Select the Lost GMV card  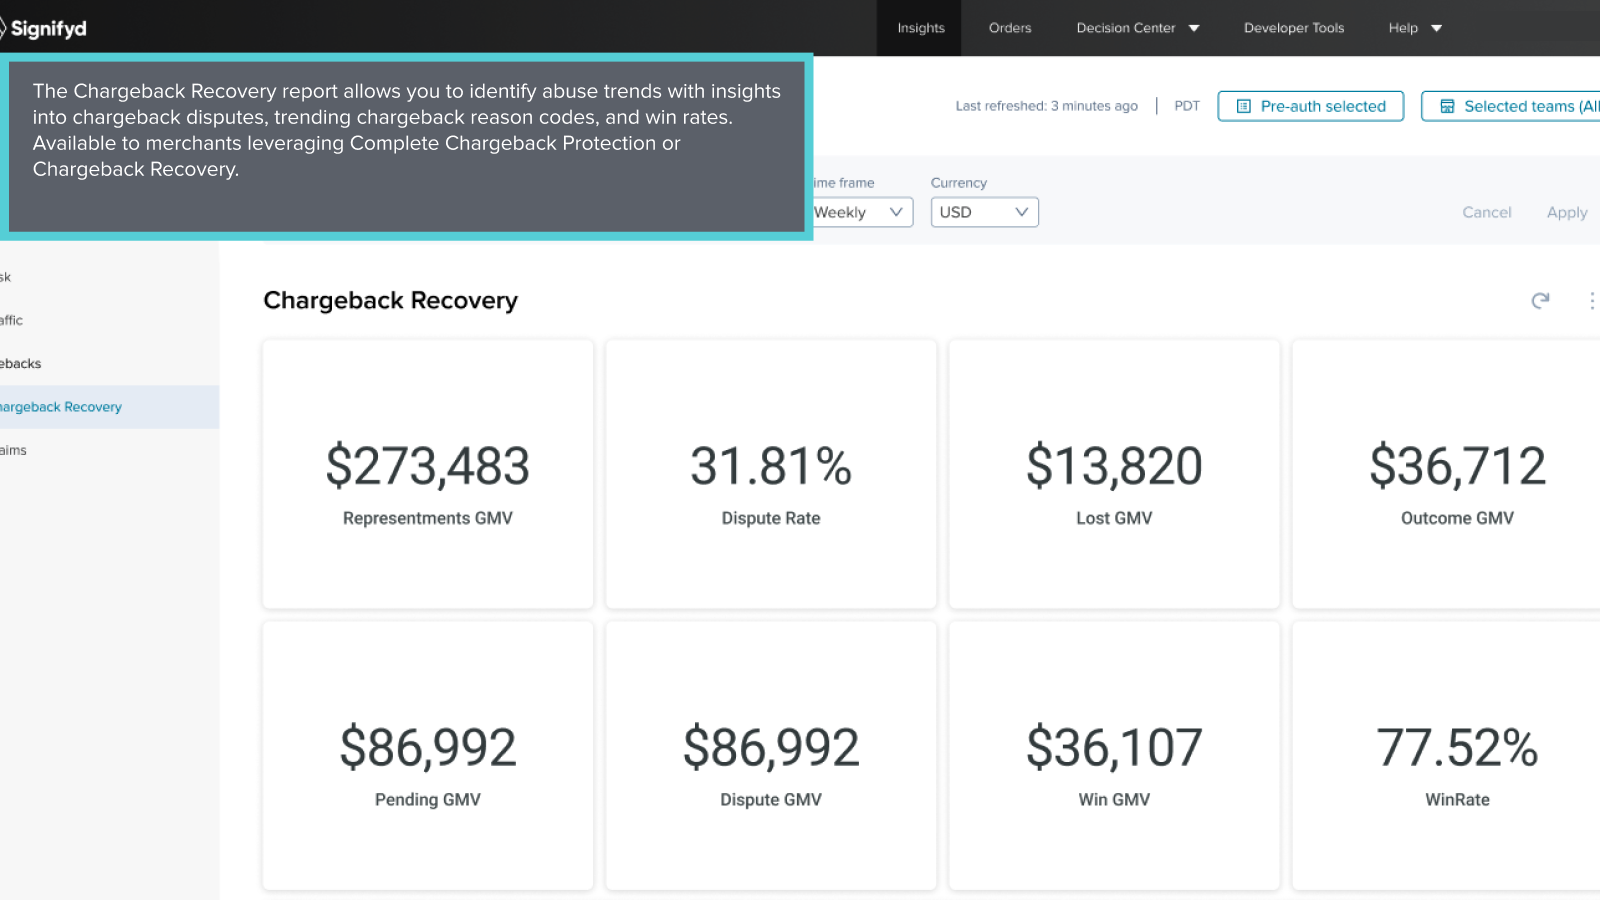pos(1114,474)
